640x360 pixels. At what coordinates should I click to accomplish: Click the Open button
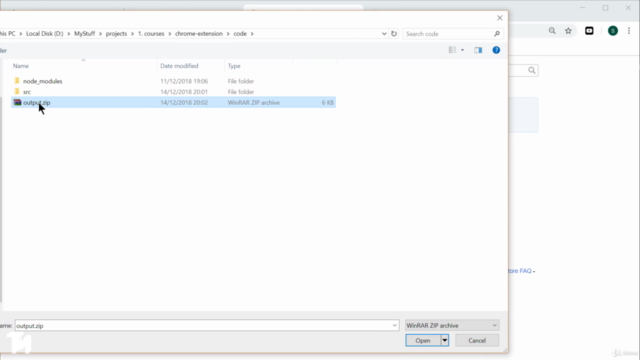pyautogui.click(x=423, y=340)
